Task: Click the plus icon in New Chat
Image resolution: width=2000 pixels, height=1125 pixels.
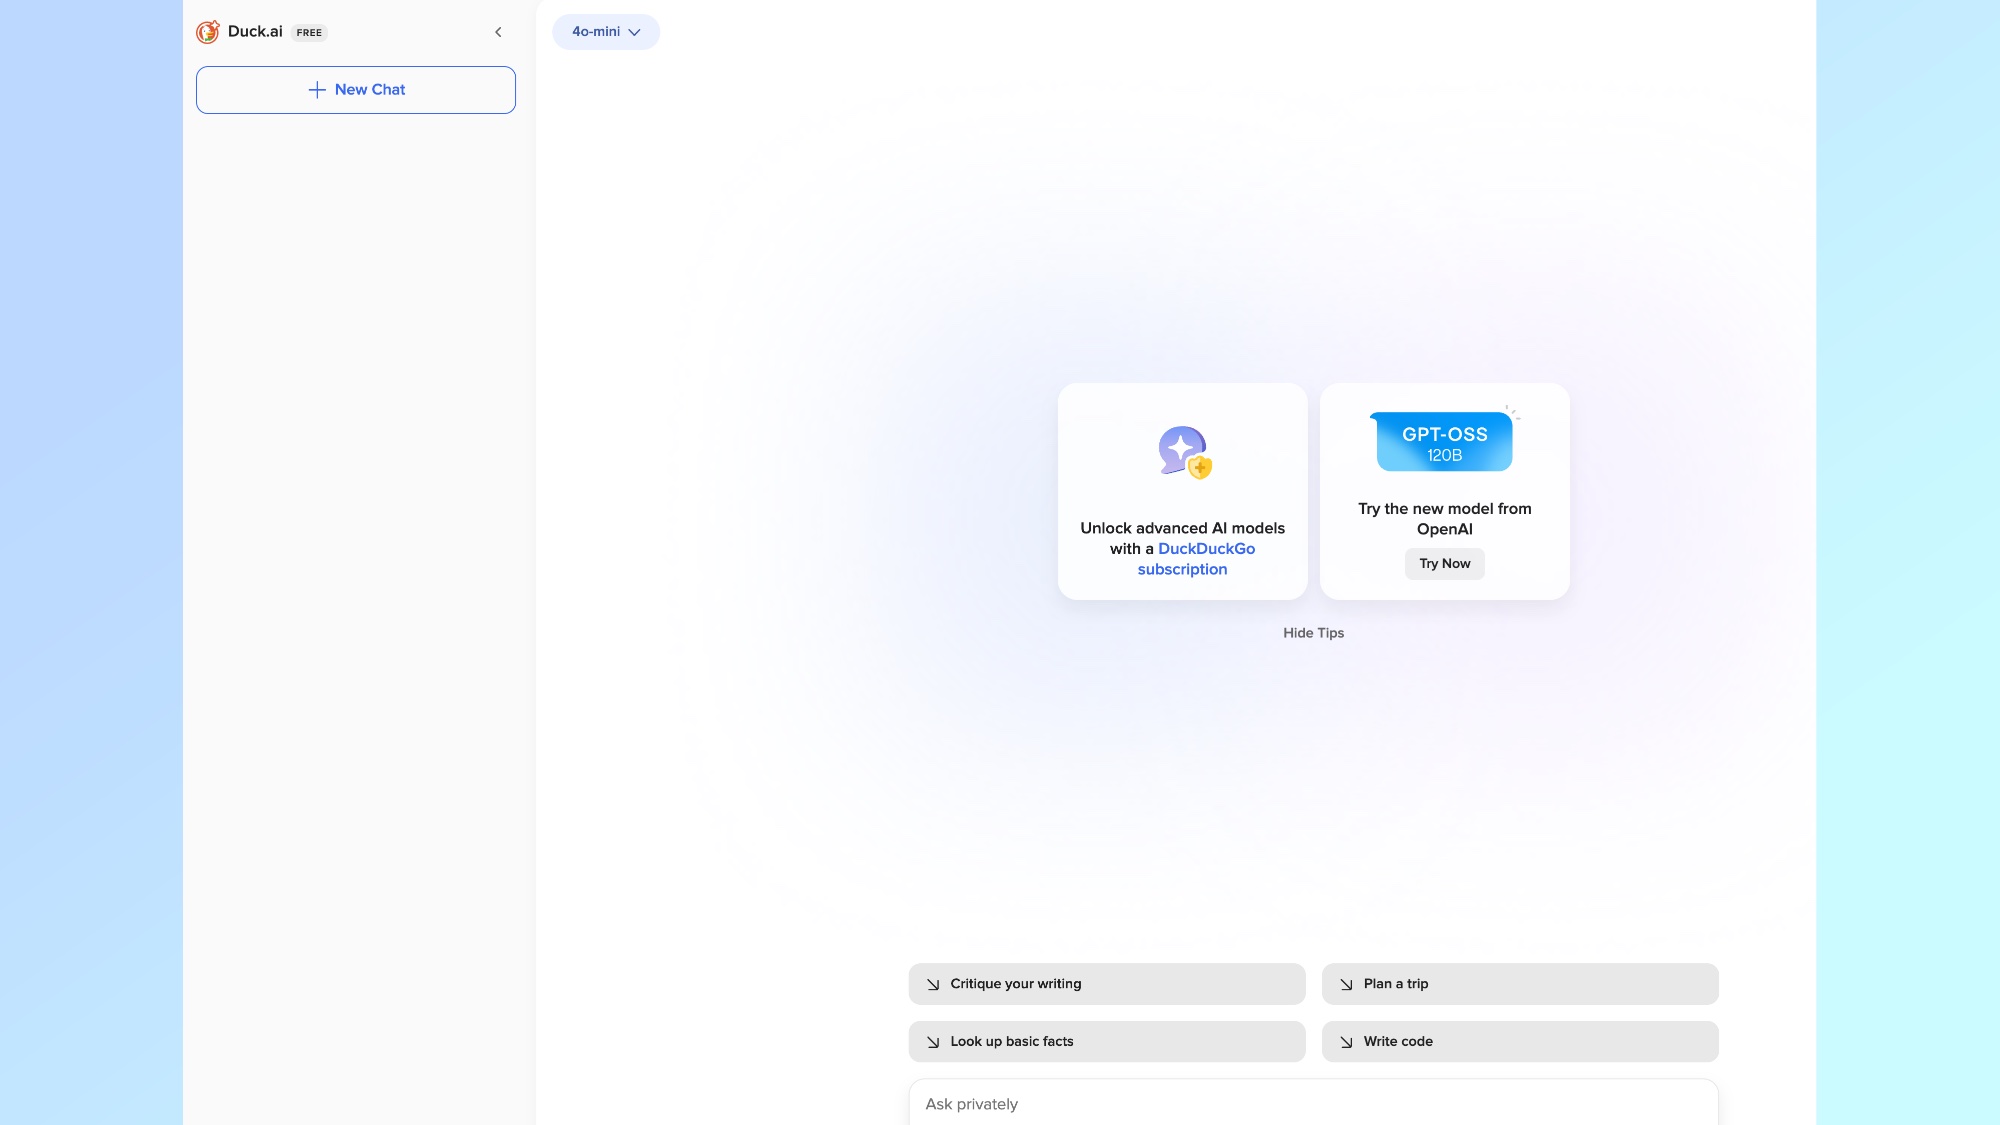Action: tap(317, 90)
